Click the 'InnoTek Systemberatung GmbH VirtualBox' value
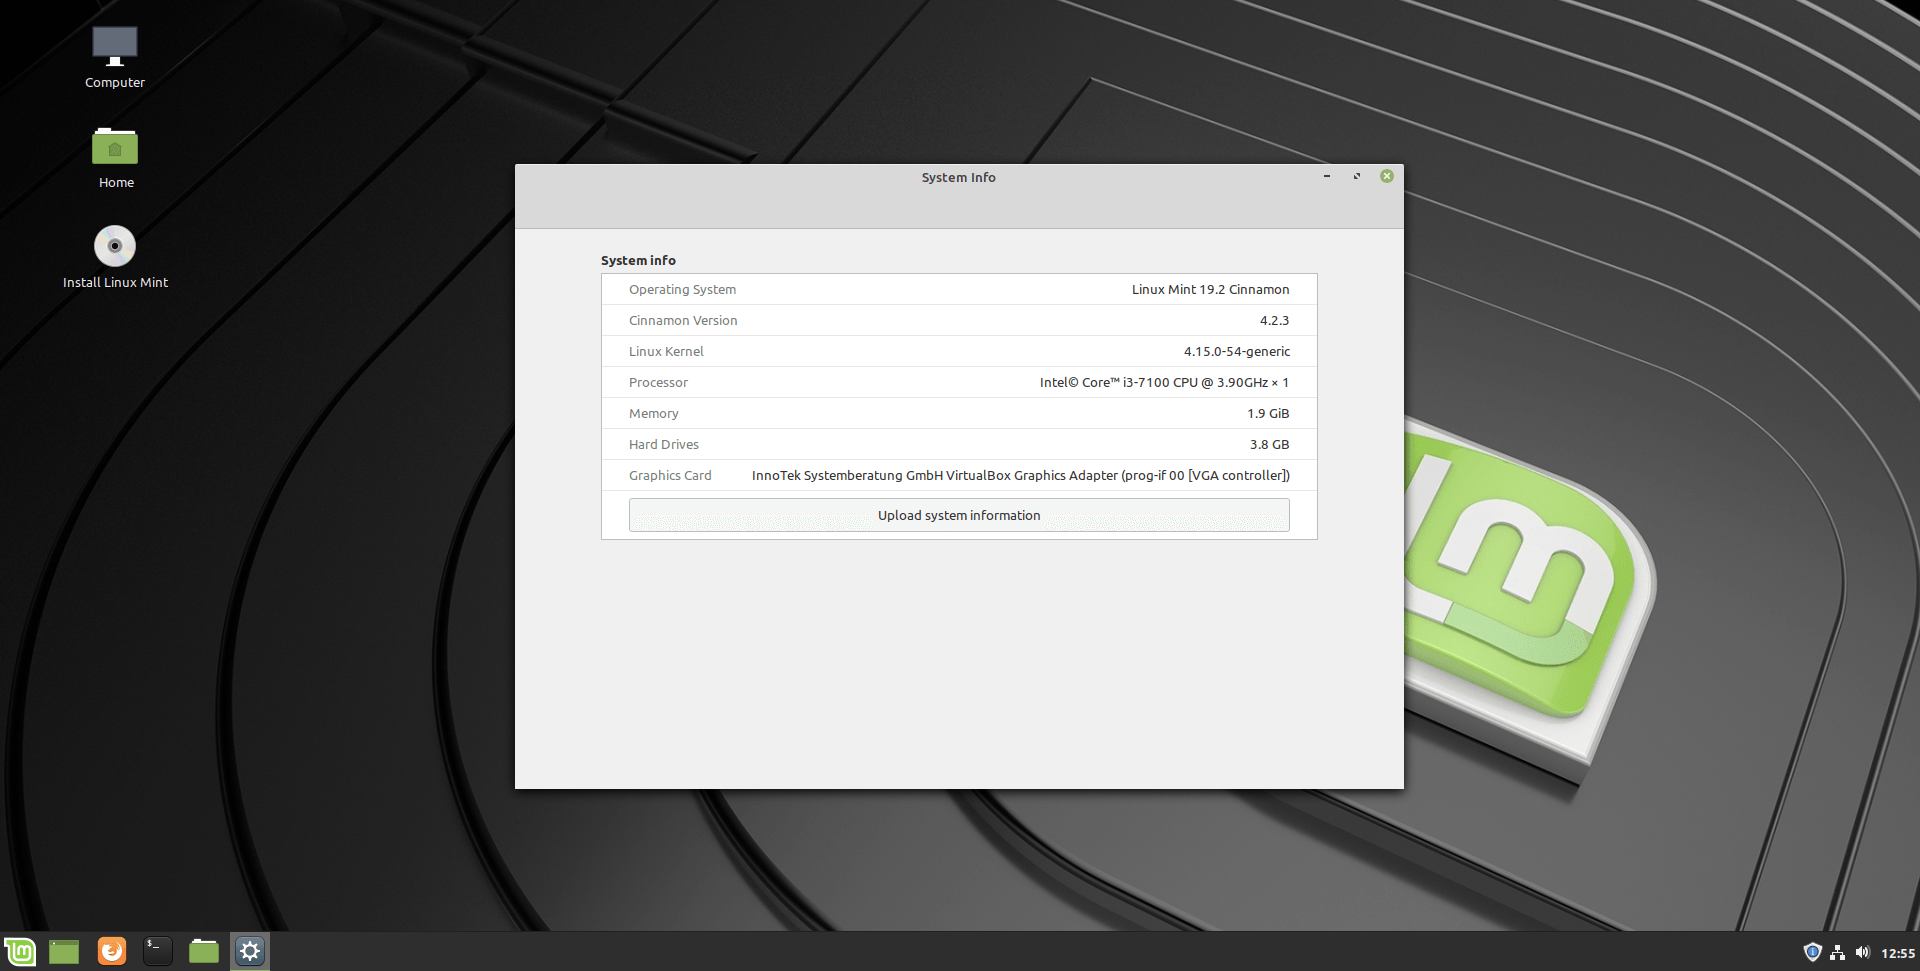Viewport: 1920px width, 971px height. [x=1021, y=475]
